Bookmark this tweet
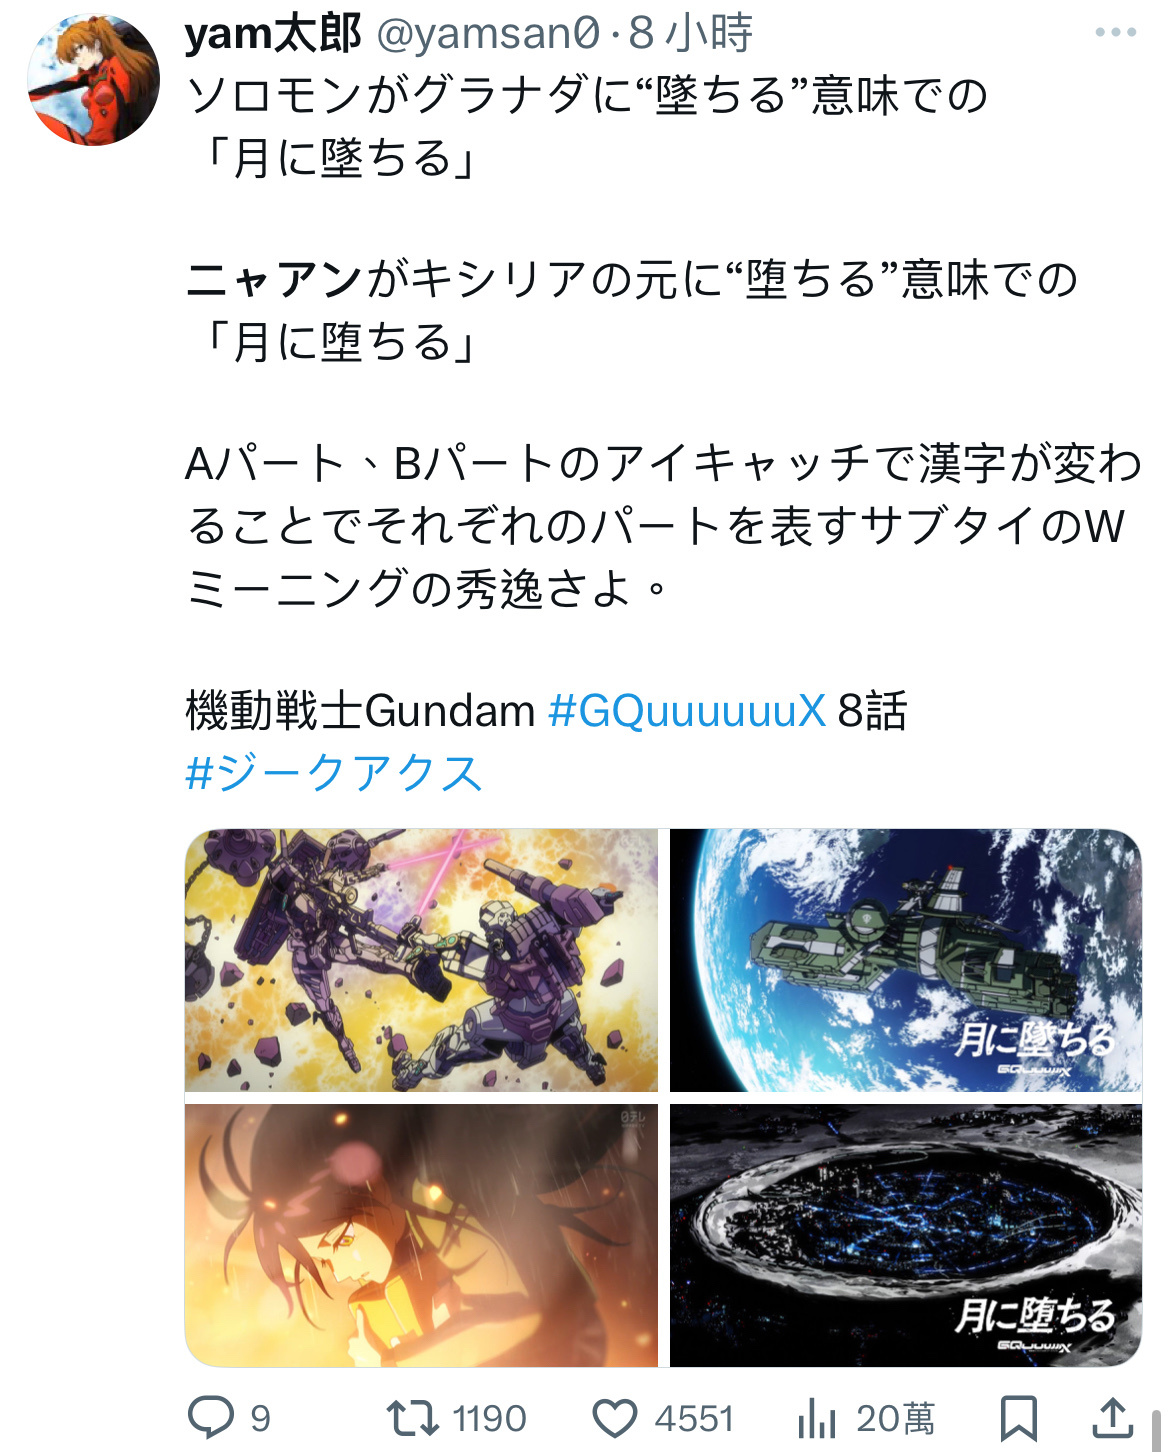 tap(1018, 1418)
